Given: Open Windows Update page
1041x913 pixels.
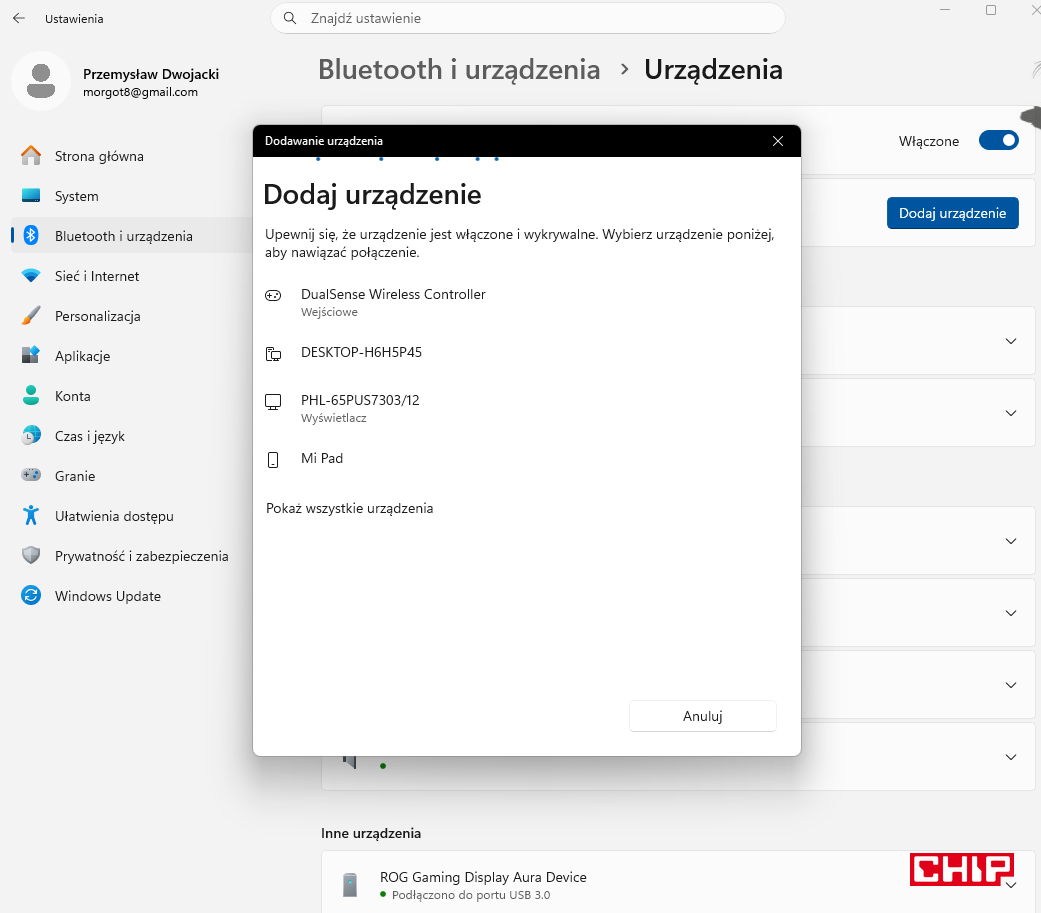Looking at the screenshot, I should point(131,595).
